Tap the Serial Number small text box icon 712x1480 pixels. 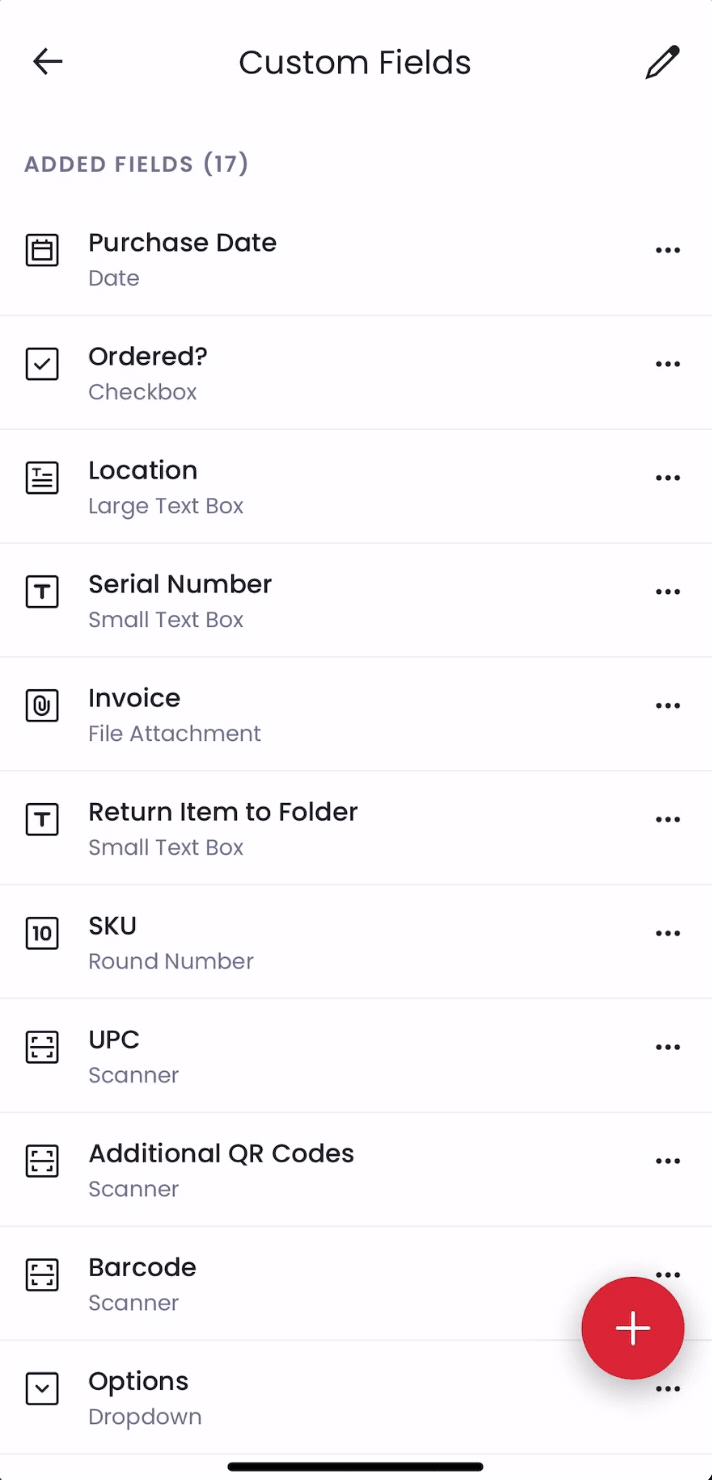coord(42,592)
